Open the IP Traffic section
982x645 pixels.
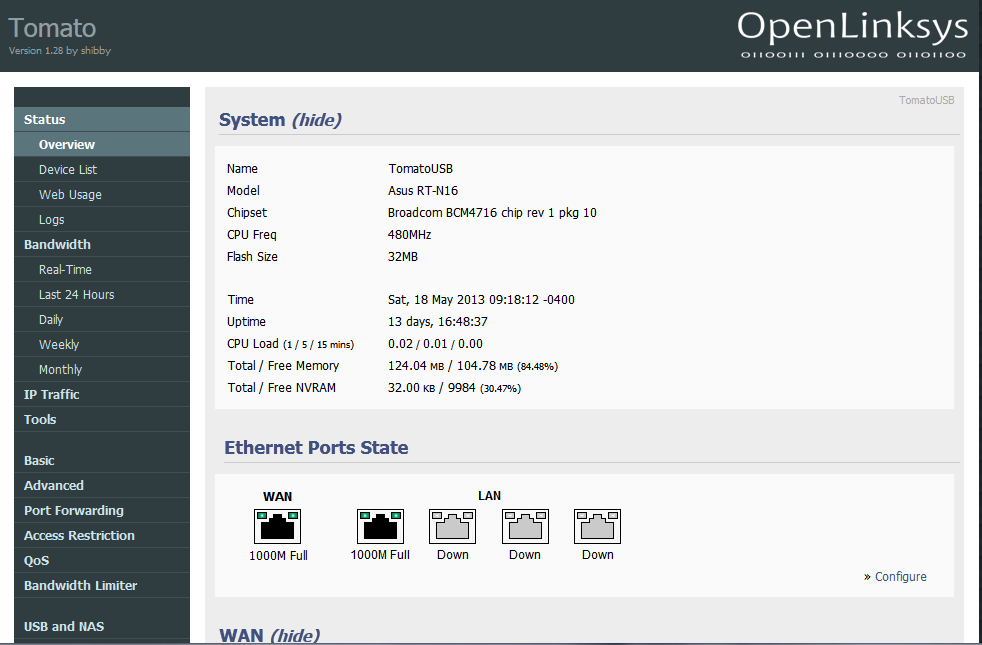[102, 395]
